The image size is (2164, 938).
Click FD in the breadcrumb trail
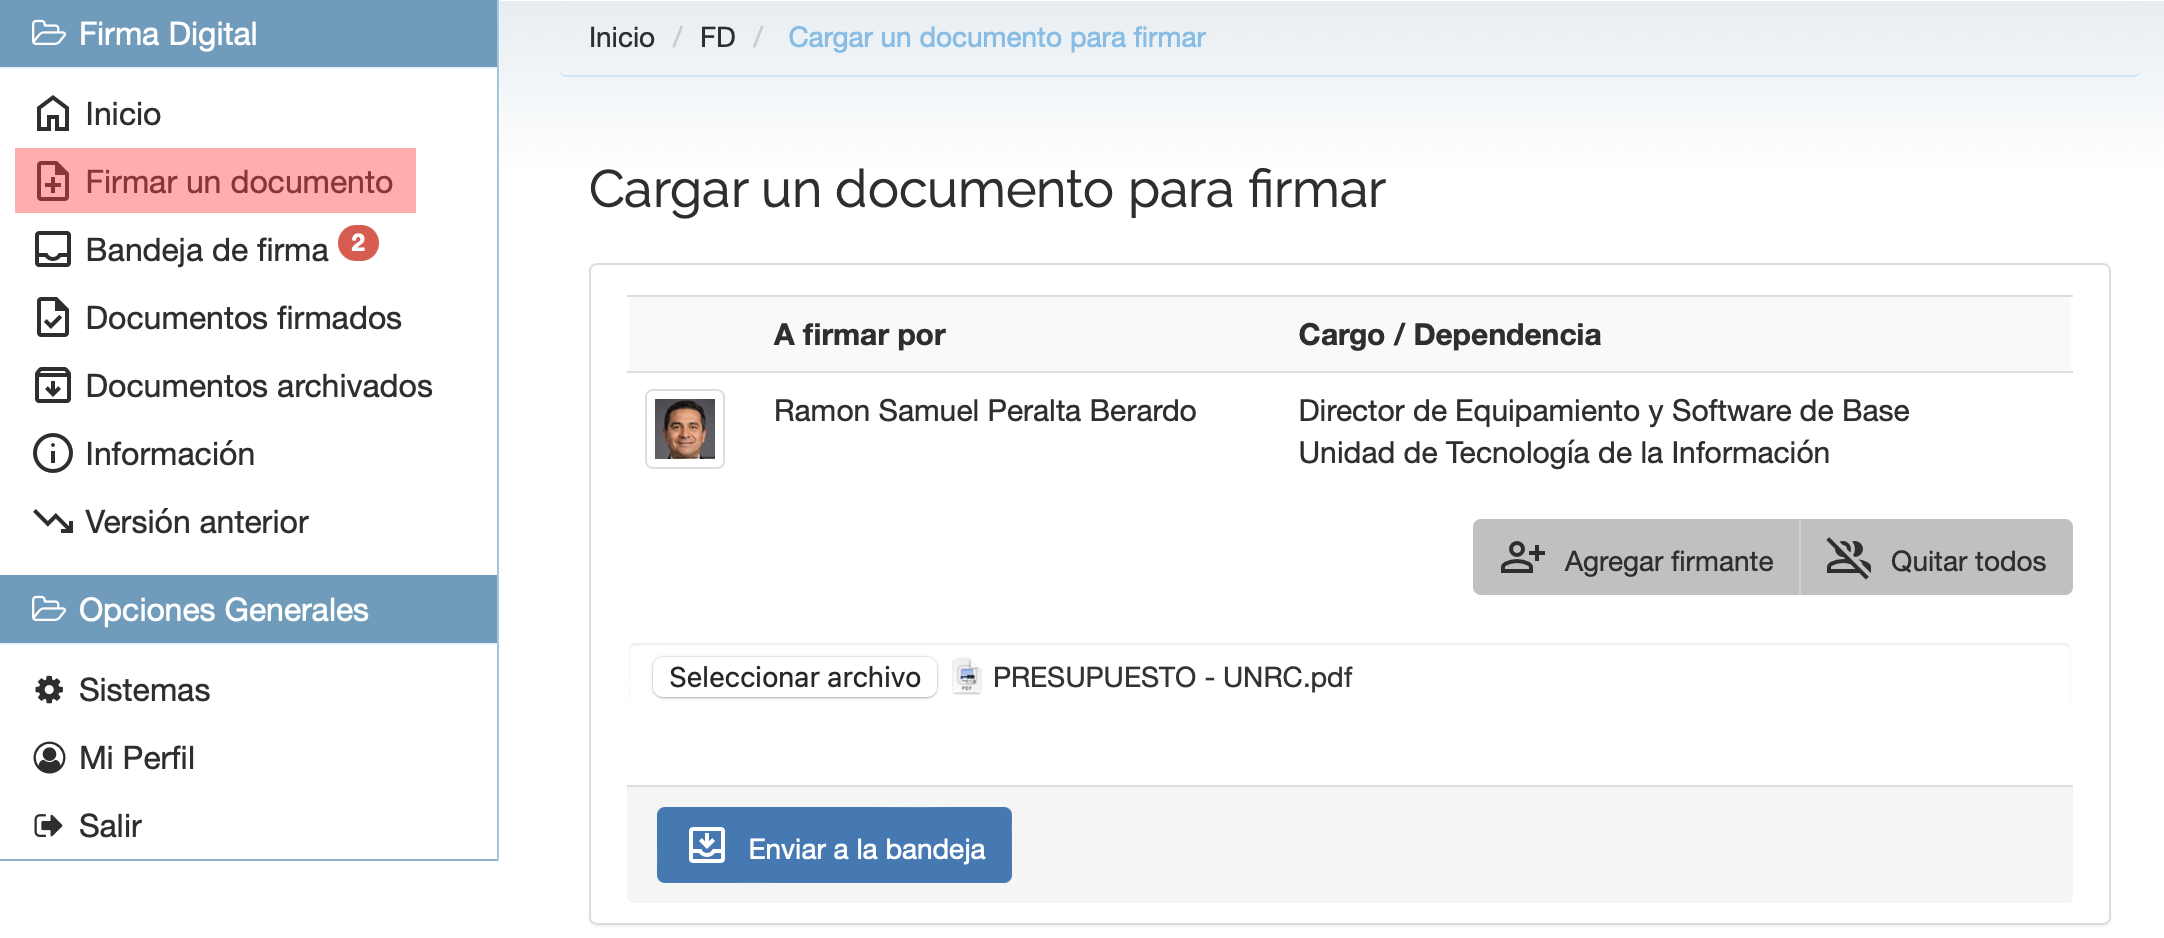(718, 37)
